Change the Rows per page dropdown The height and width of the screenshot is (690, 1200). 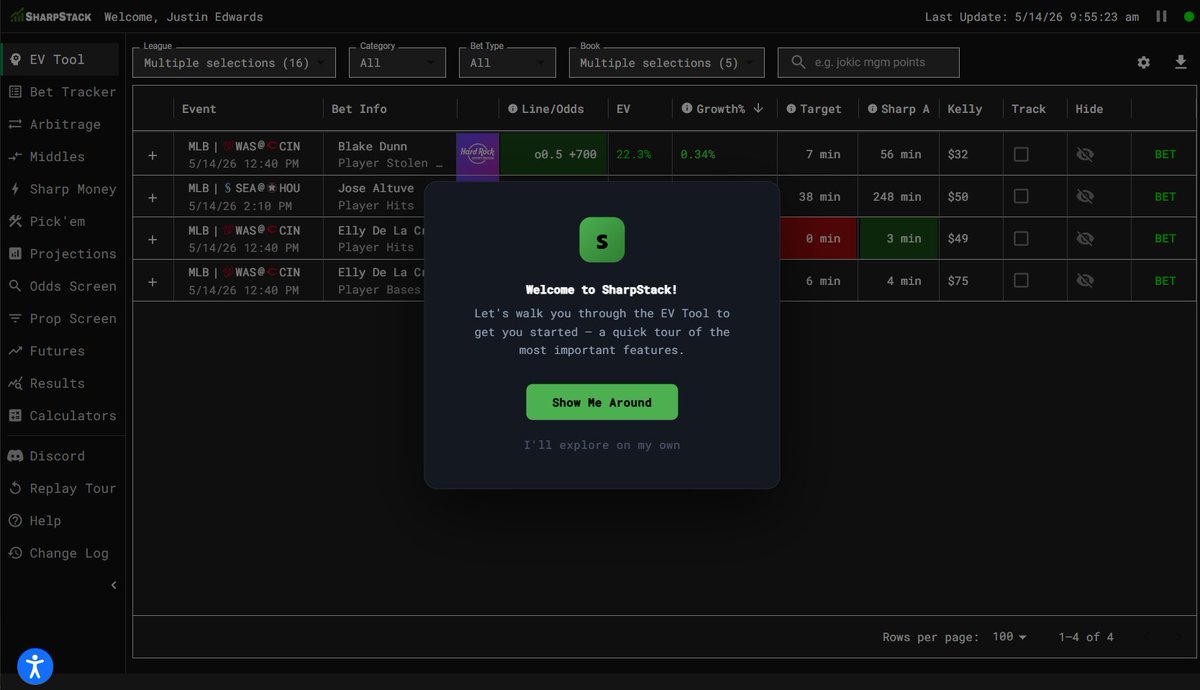1009,637
